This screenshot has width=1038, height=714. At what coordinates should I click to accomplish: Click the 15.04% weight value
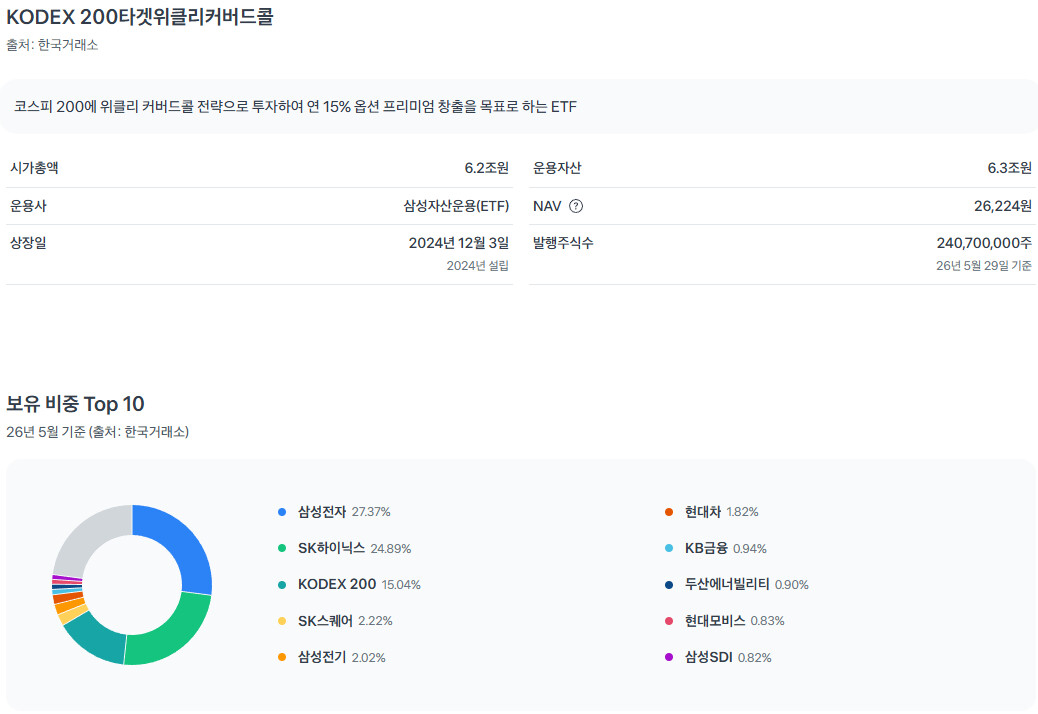pos(401,585)
